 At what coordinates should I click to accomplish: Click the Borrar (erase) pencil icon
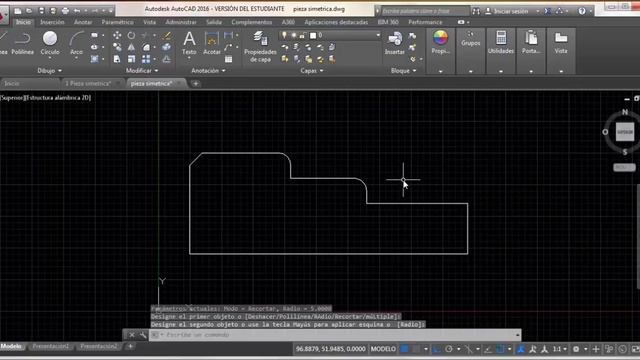[x=167, y=36]
